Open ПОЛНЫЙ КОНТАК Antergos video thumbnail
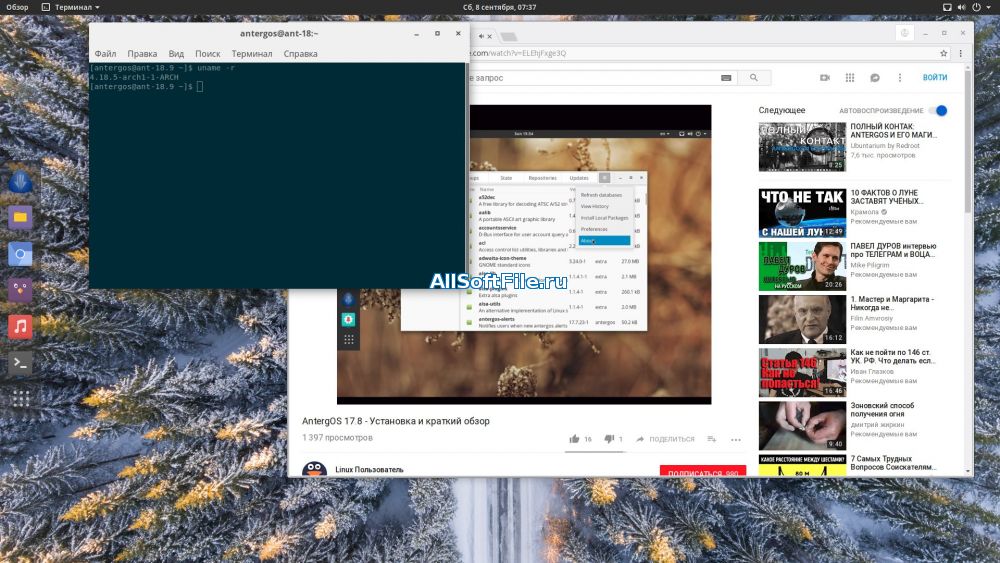Screen dimensions: 1000x563 [x=802, y=147]
